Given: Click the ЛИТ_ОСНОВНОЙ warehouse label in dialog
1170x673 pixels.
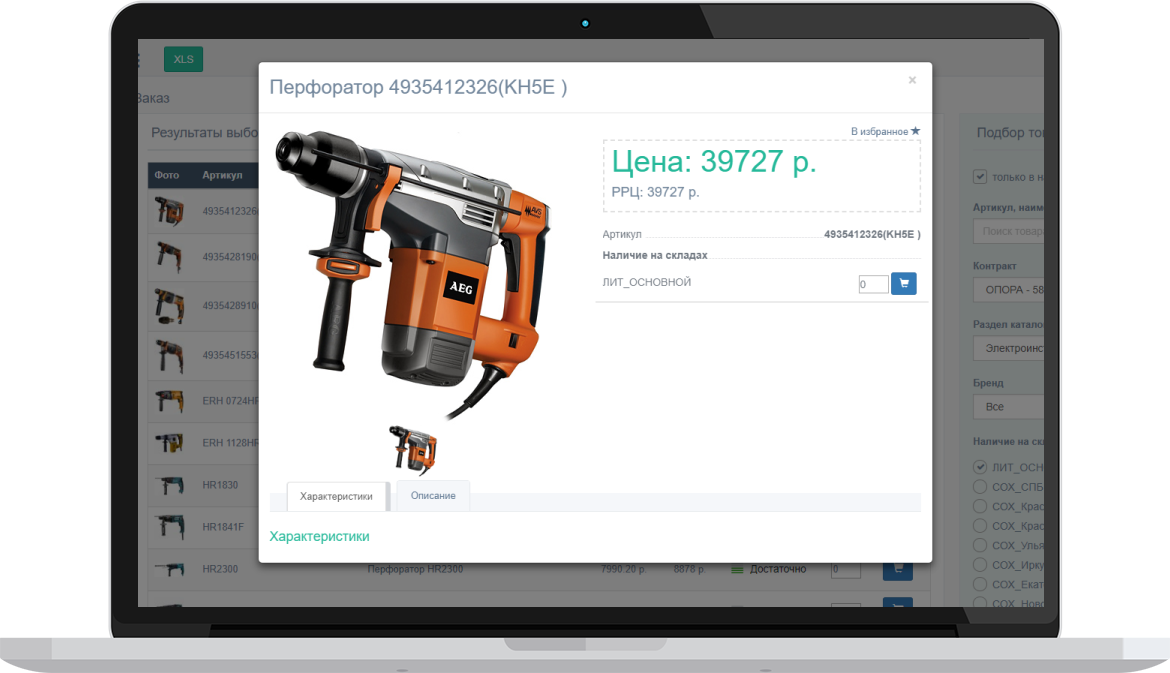Looking at the screenshot, I should pos(647,282).
